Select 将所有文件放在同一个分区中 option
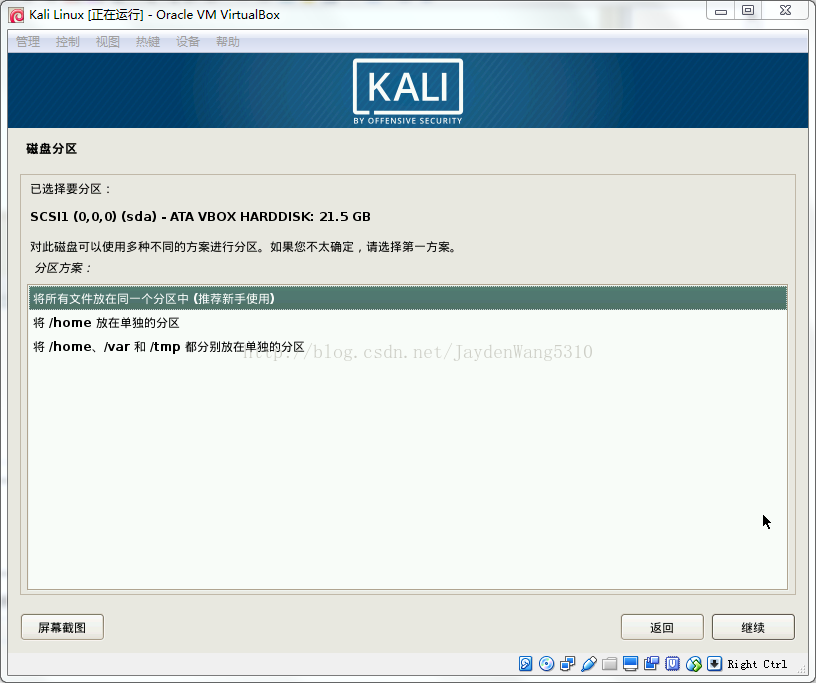Screen dimensions: 816x683 408,298
